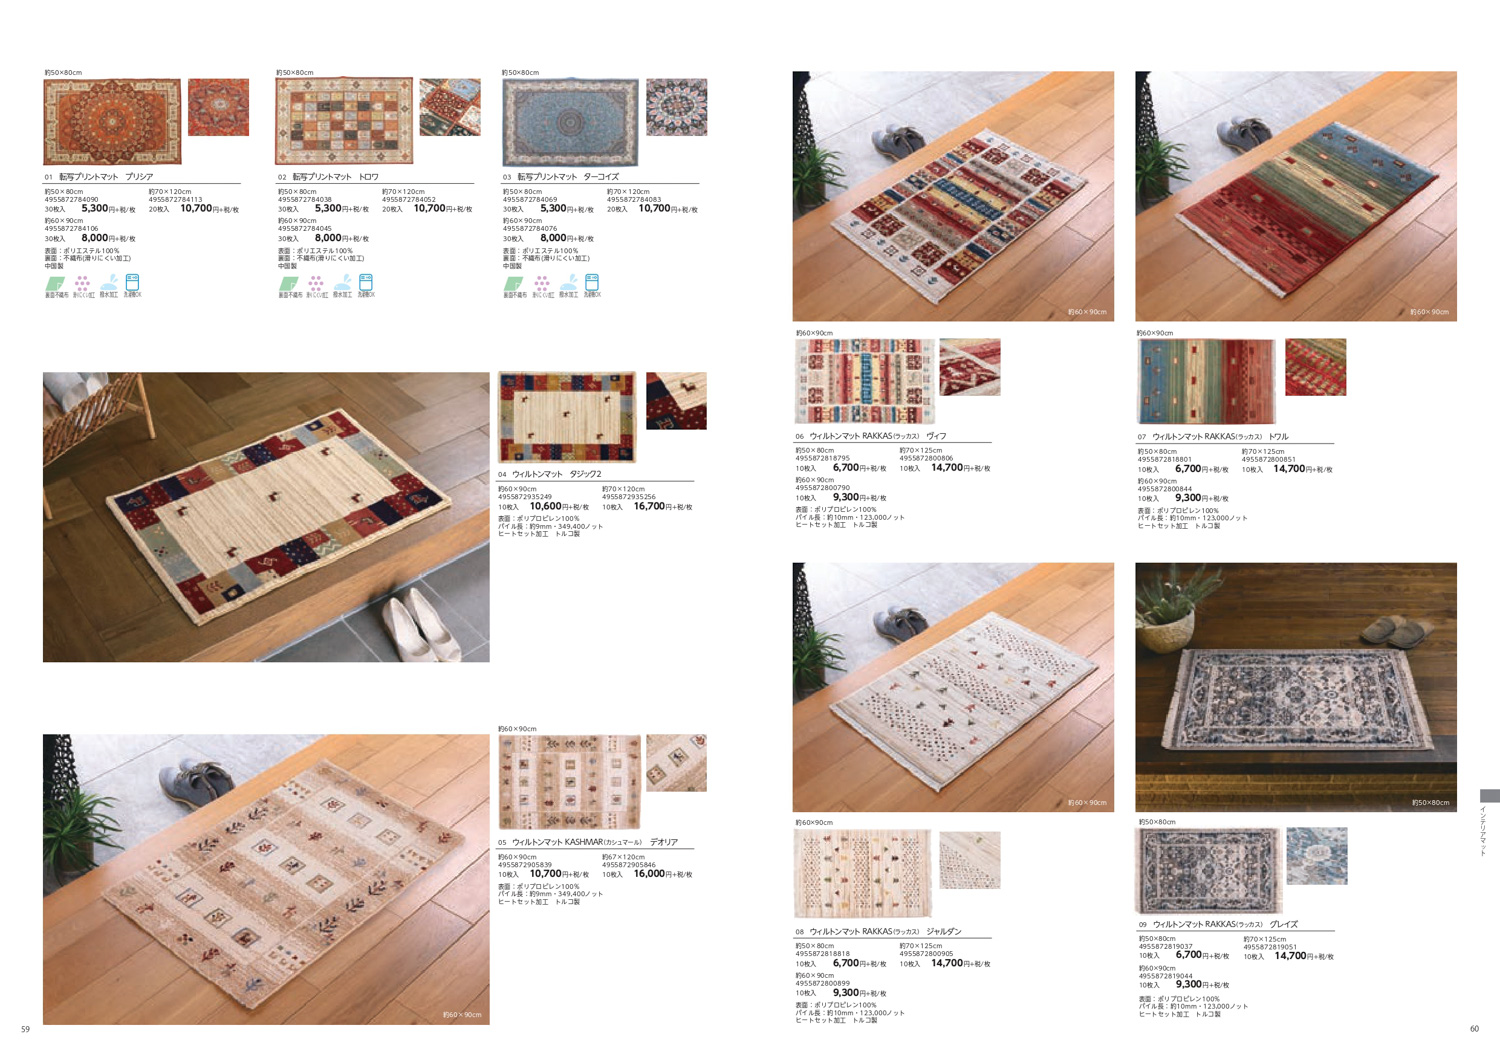Click the water-repellent icon under product 01
The image size is (1500, 1060).
pyautogui.click(x=108, y=284)
